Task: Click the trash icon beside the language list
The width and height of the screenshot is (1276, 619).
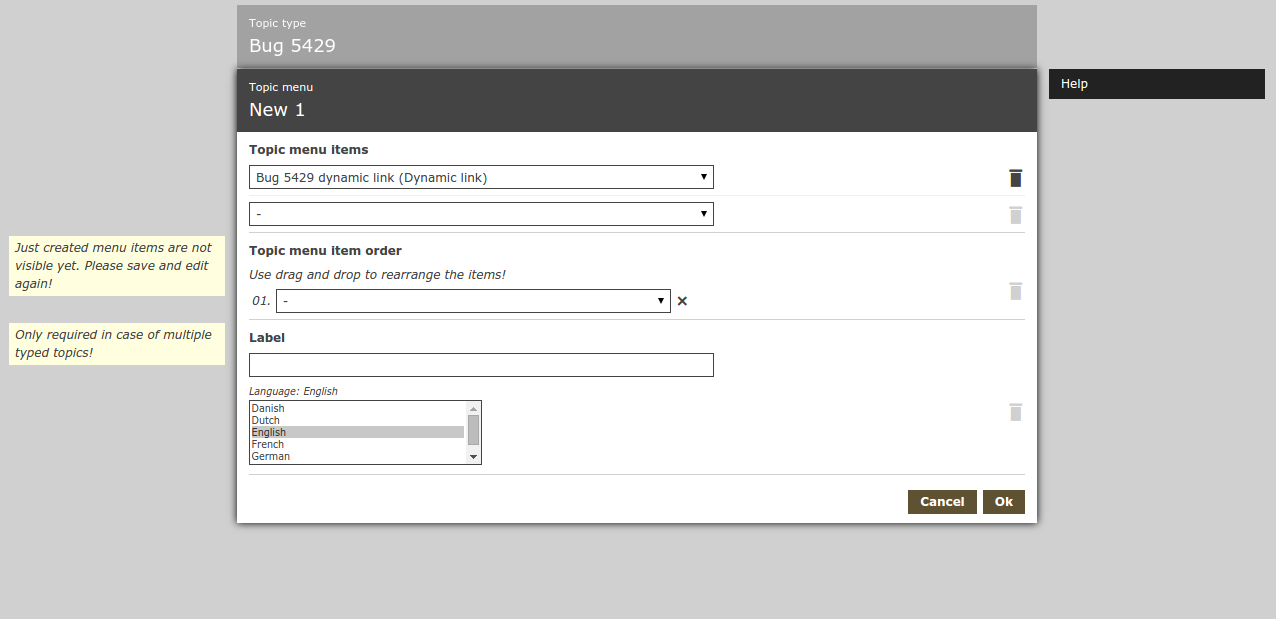Action: (x=1015, y=412)
